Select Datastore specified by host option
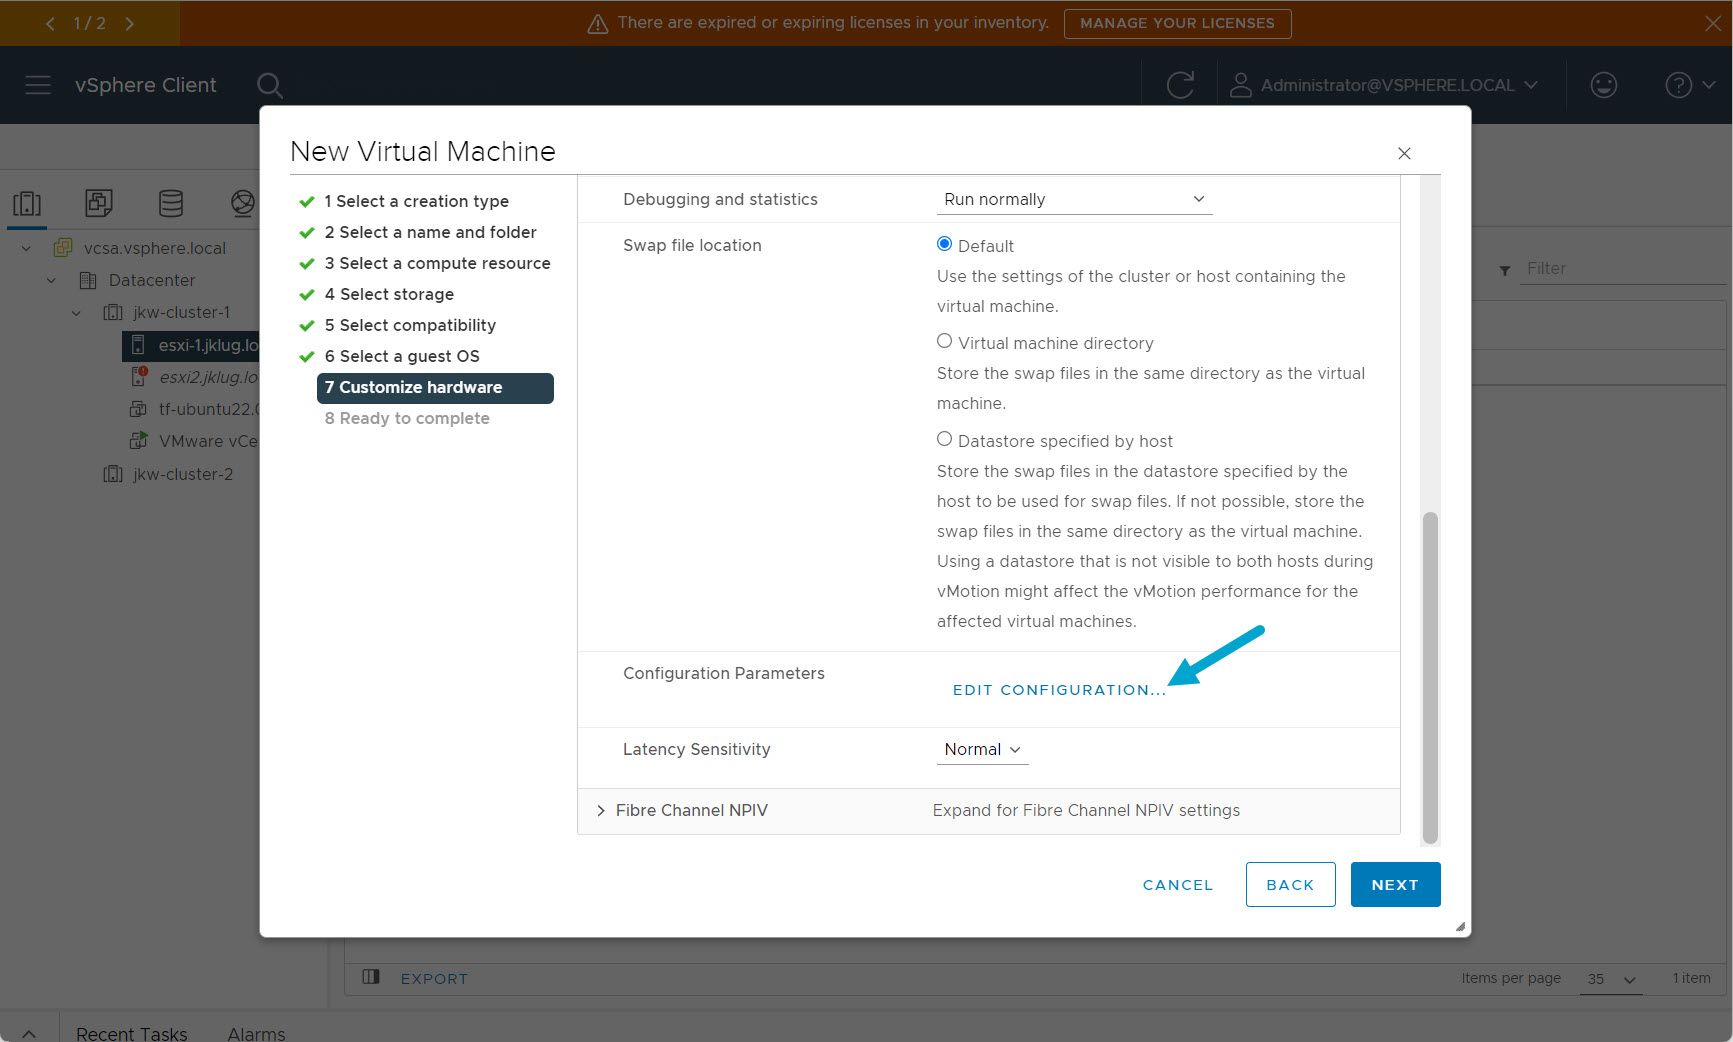 (944, 439)
